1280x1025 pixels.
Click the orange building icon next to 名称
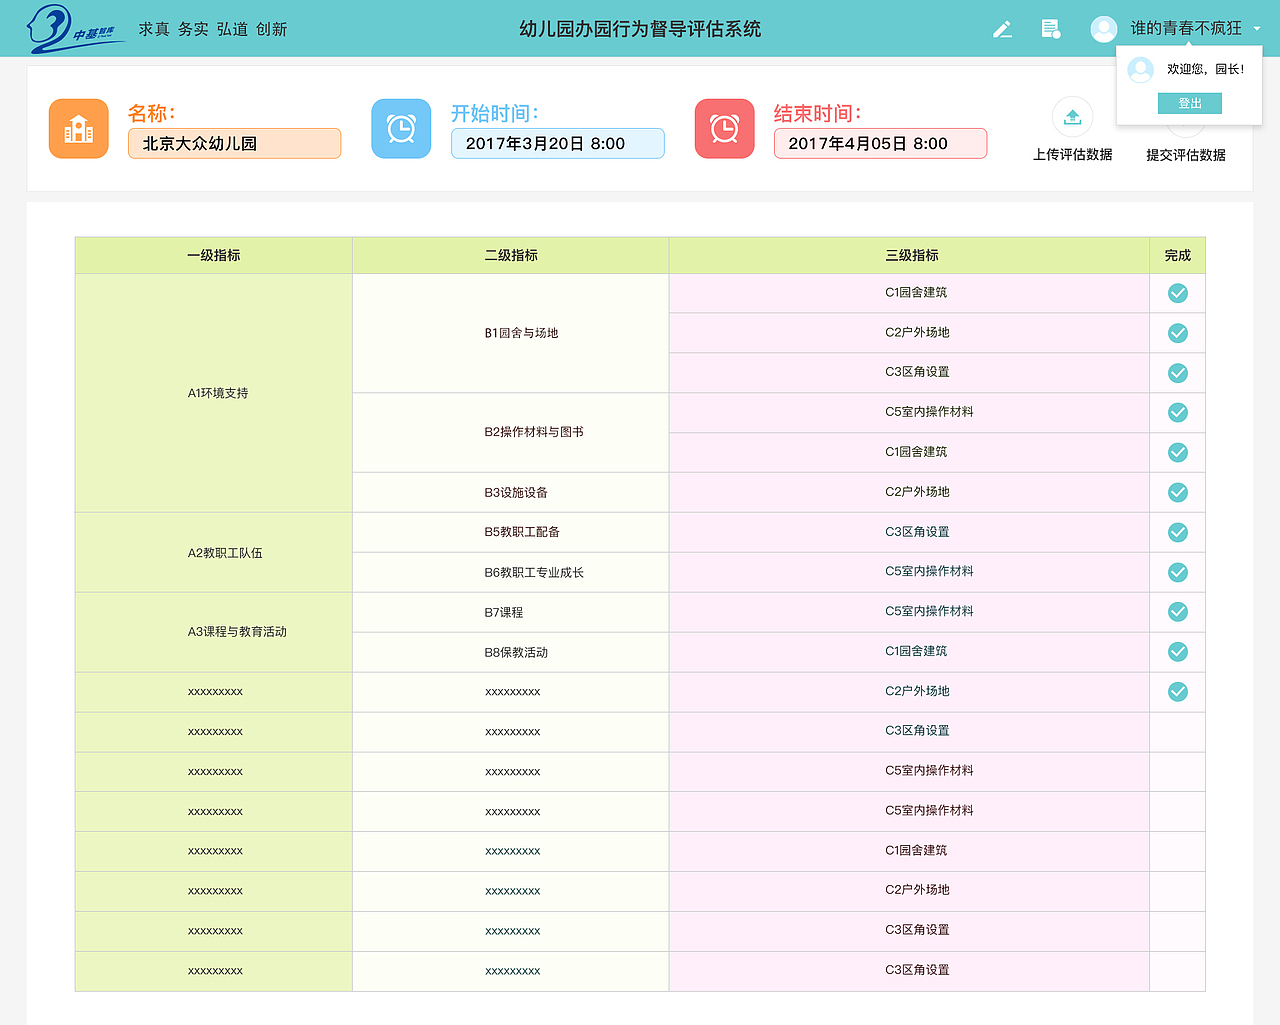pos(78,128)
